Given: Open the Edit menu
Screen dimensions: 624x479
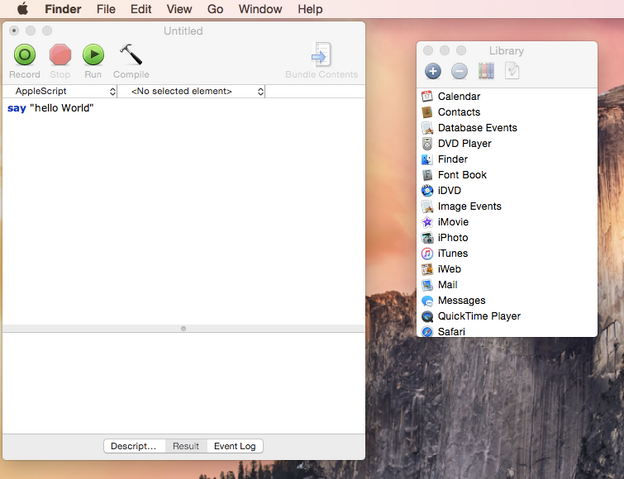Looking at the screenshot, I should [141, 9].
